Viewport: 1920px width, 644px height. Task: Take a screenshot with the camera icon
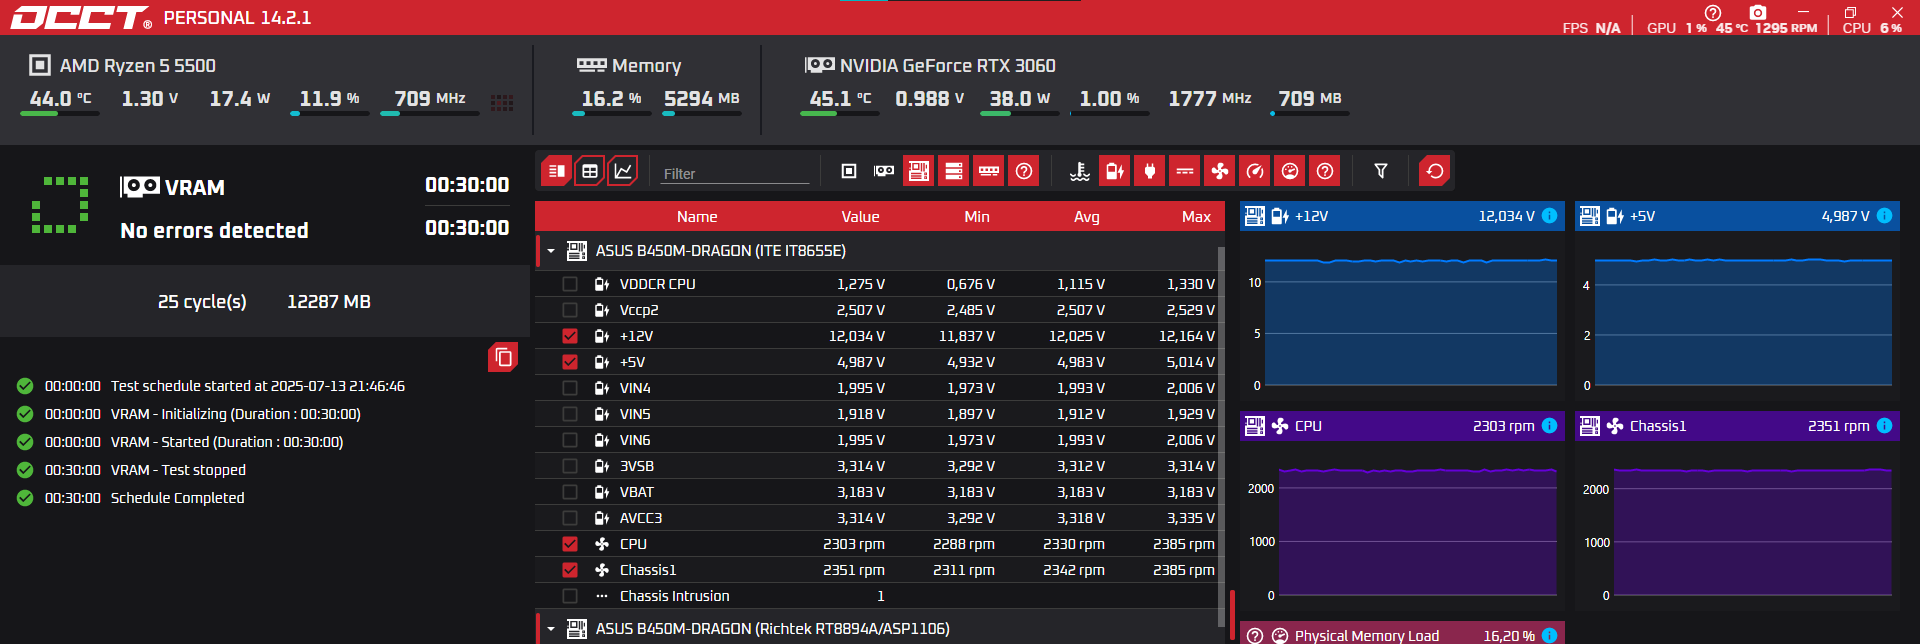point(1758,12)
